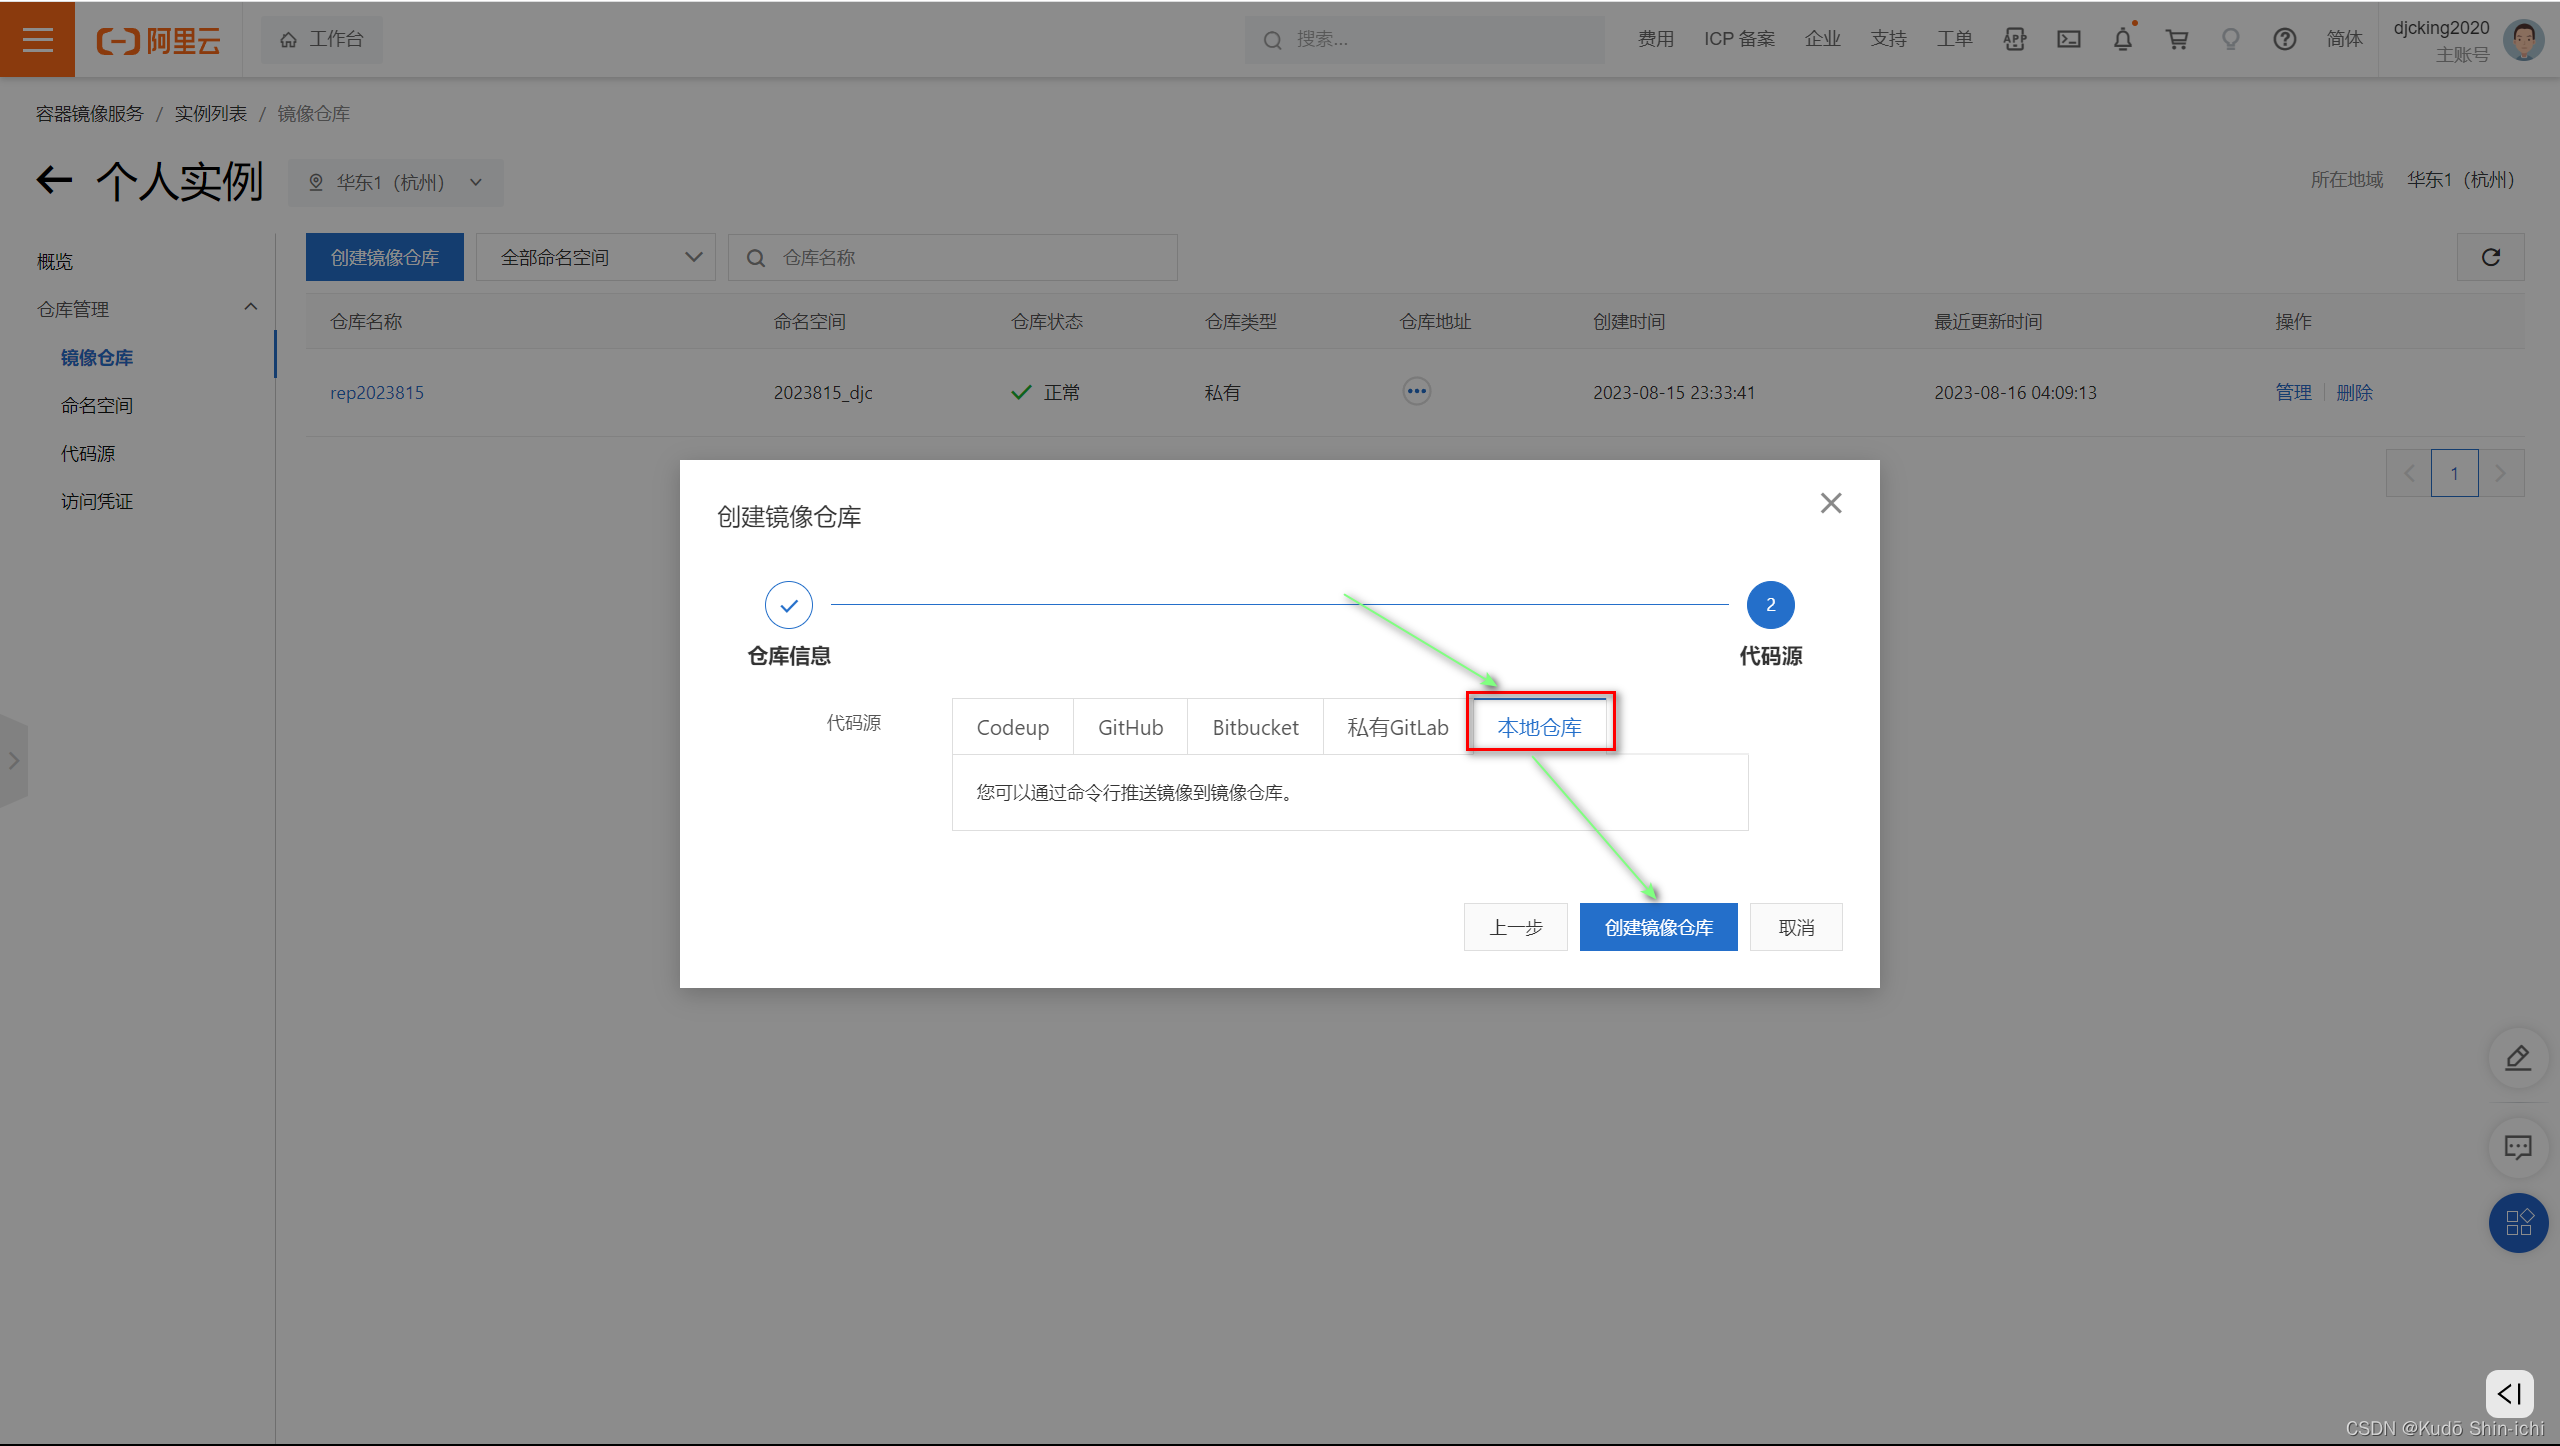Open the edit feedback floating icon
This screenshot has width=2560, height=1446.
(x=2517, y=1058)
